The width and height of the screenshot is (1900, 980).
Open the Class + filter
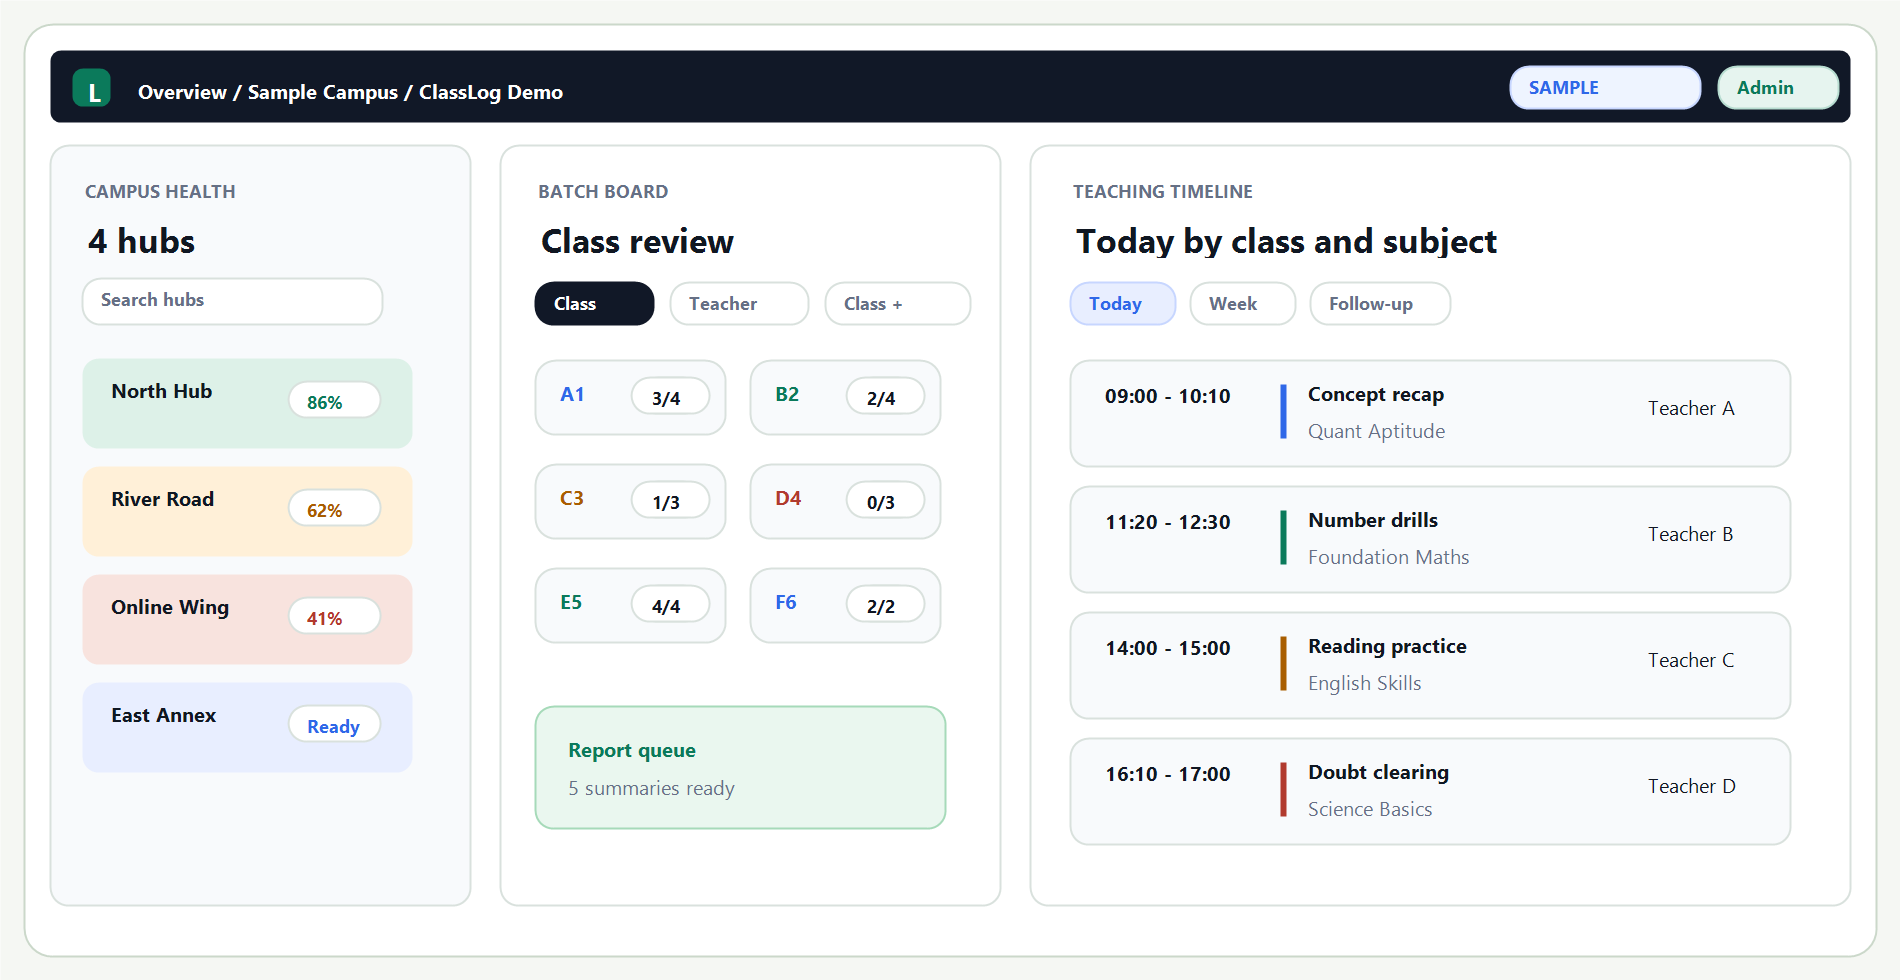click(897, 303)
